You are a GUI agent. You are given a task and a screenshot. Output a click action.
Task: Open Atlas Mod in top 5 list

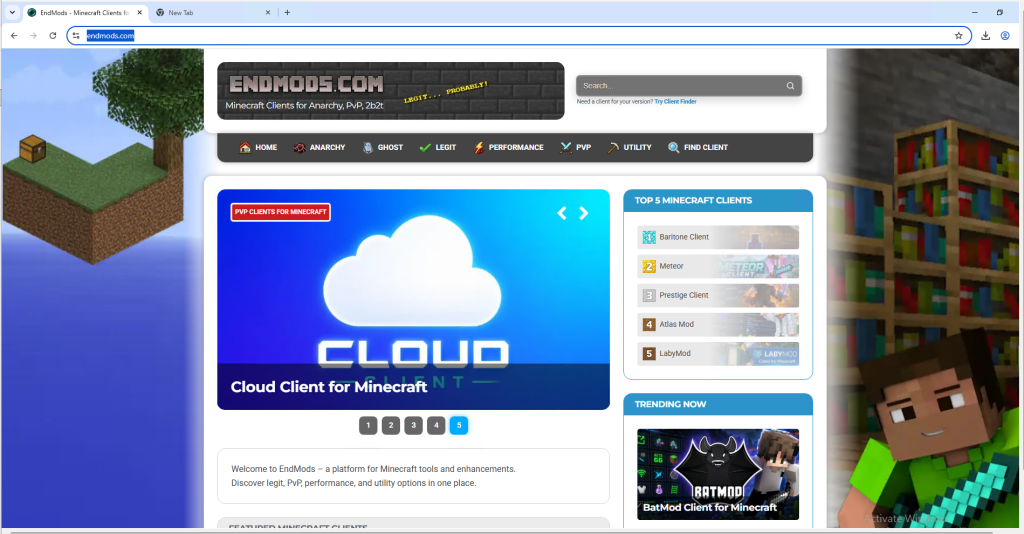tap(718, 324)
